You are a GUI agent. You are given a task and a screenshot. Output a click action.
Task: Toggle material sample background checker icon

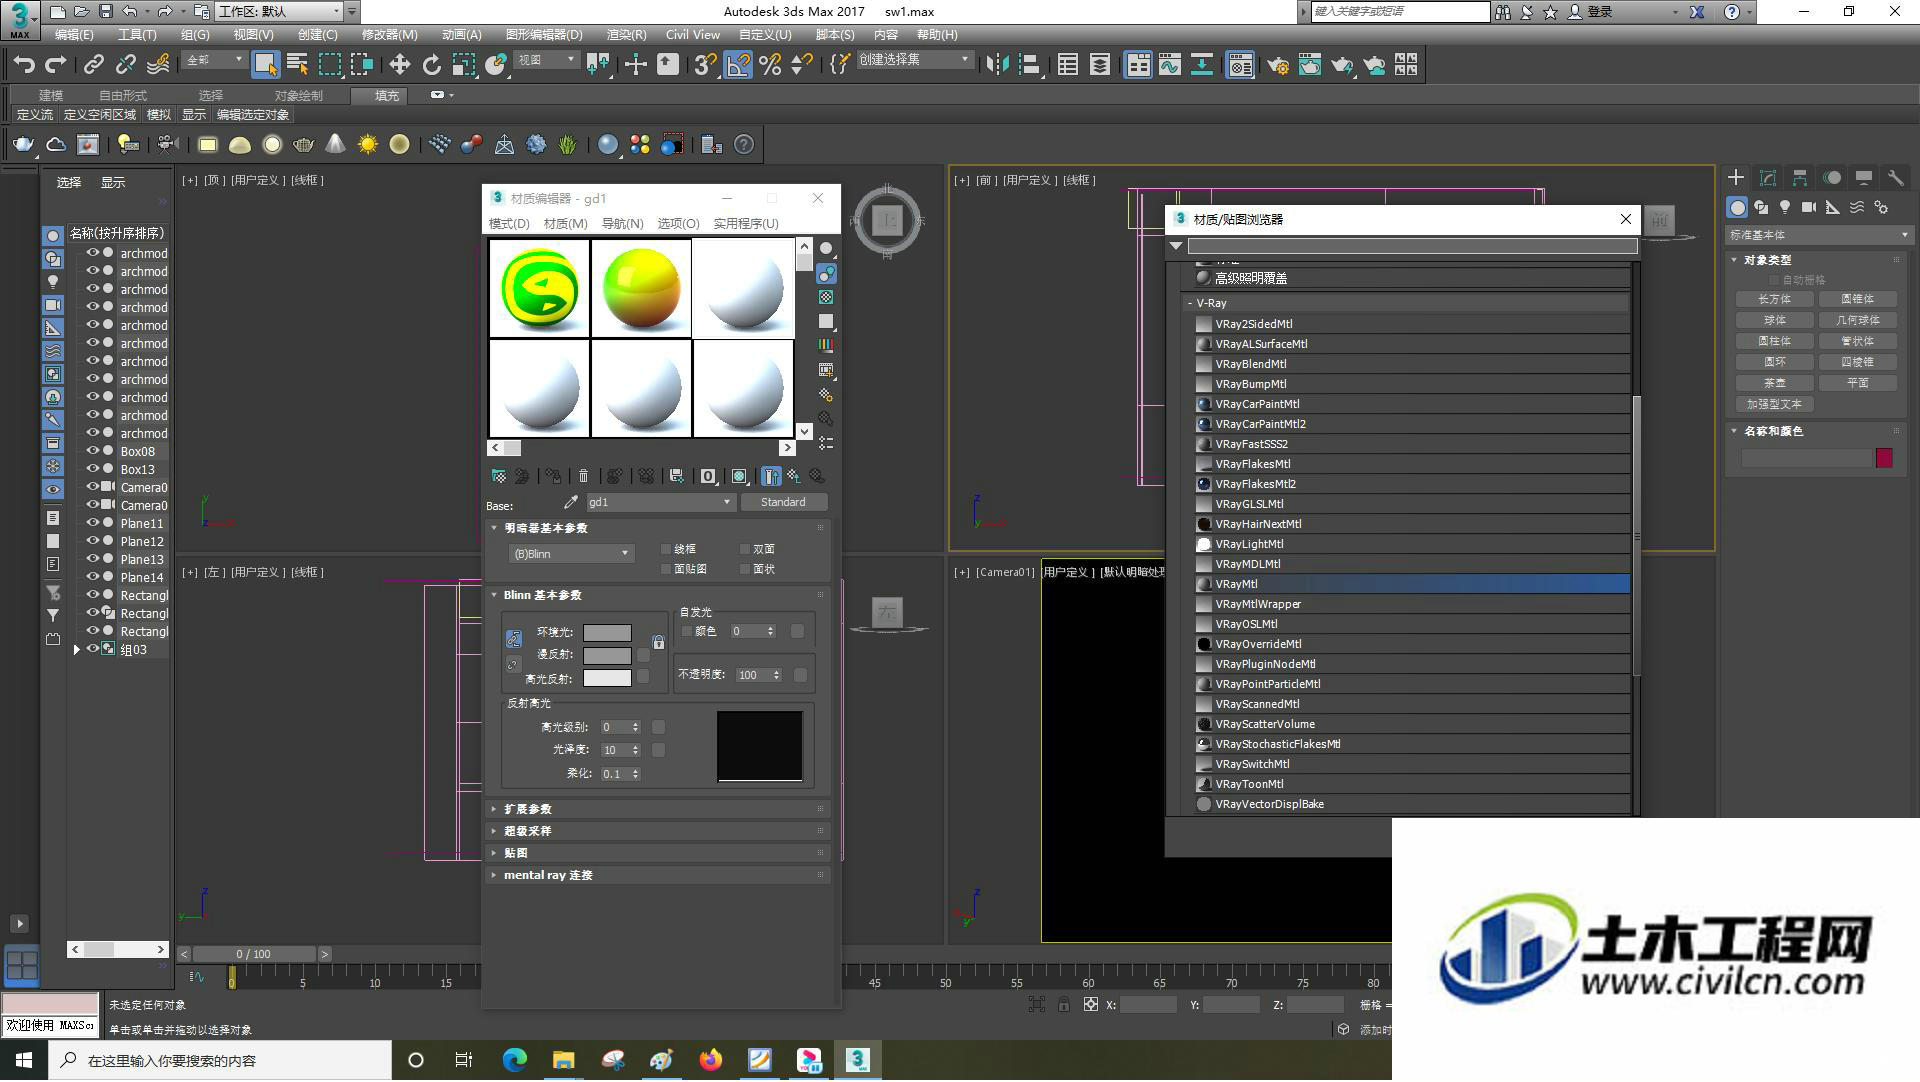point(826,297)
